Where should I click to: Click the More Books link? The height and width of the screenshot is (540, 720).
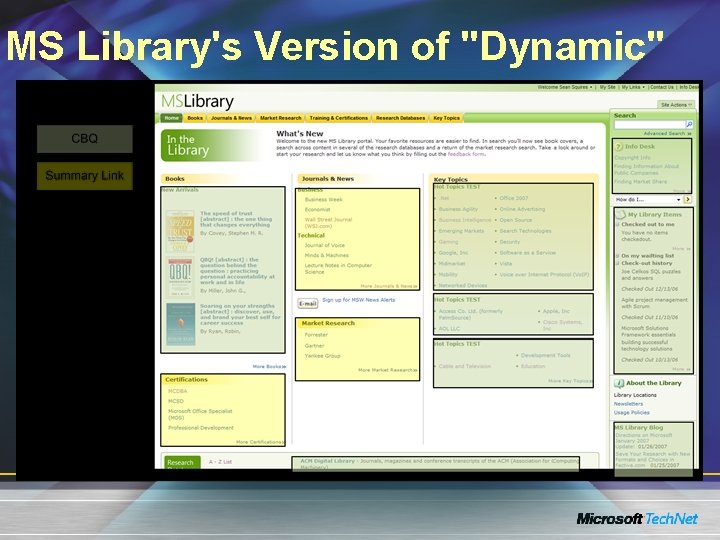(x=269, y=366)
